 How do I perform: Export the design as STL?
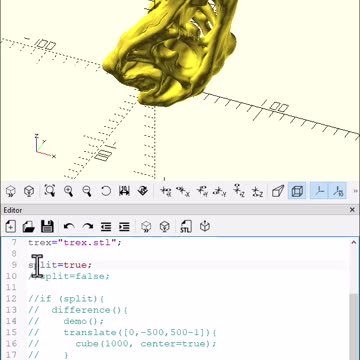click(x=186, y=227)
